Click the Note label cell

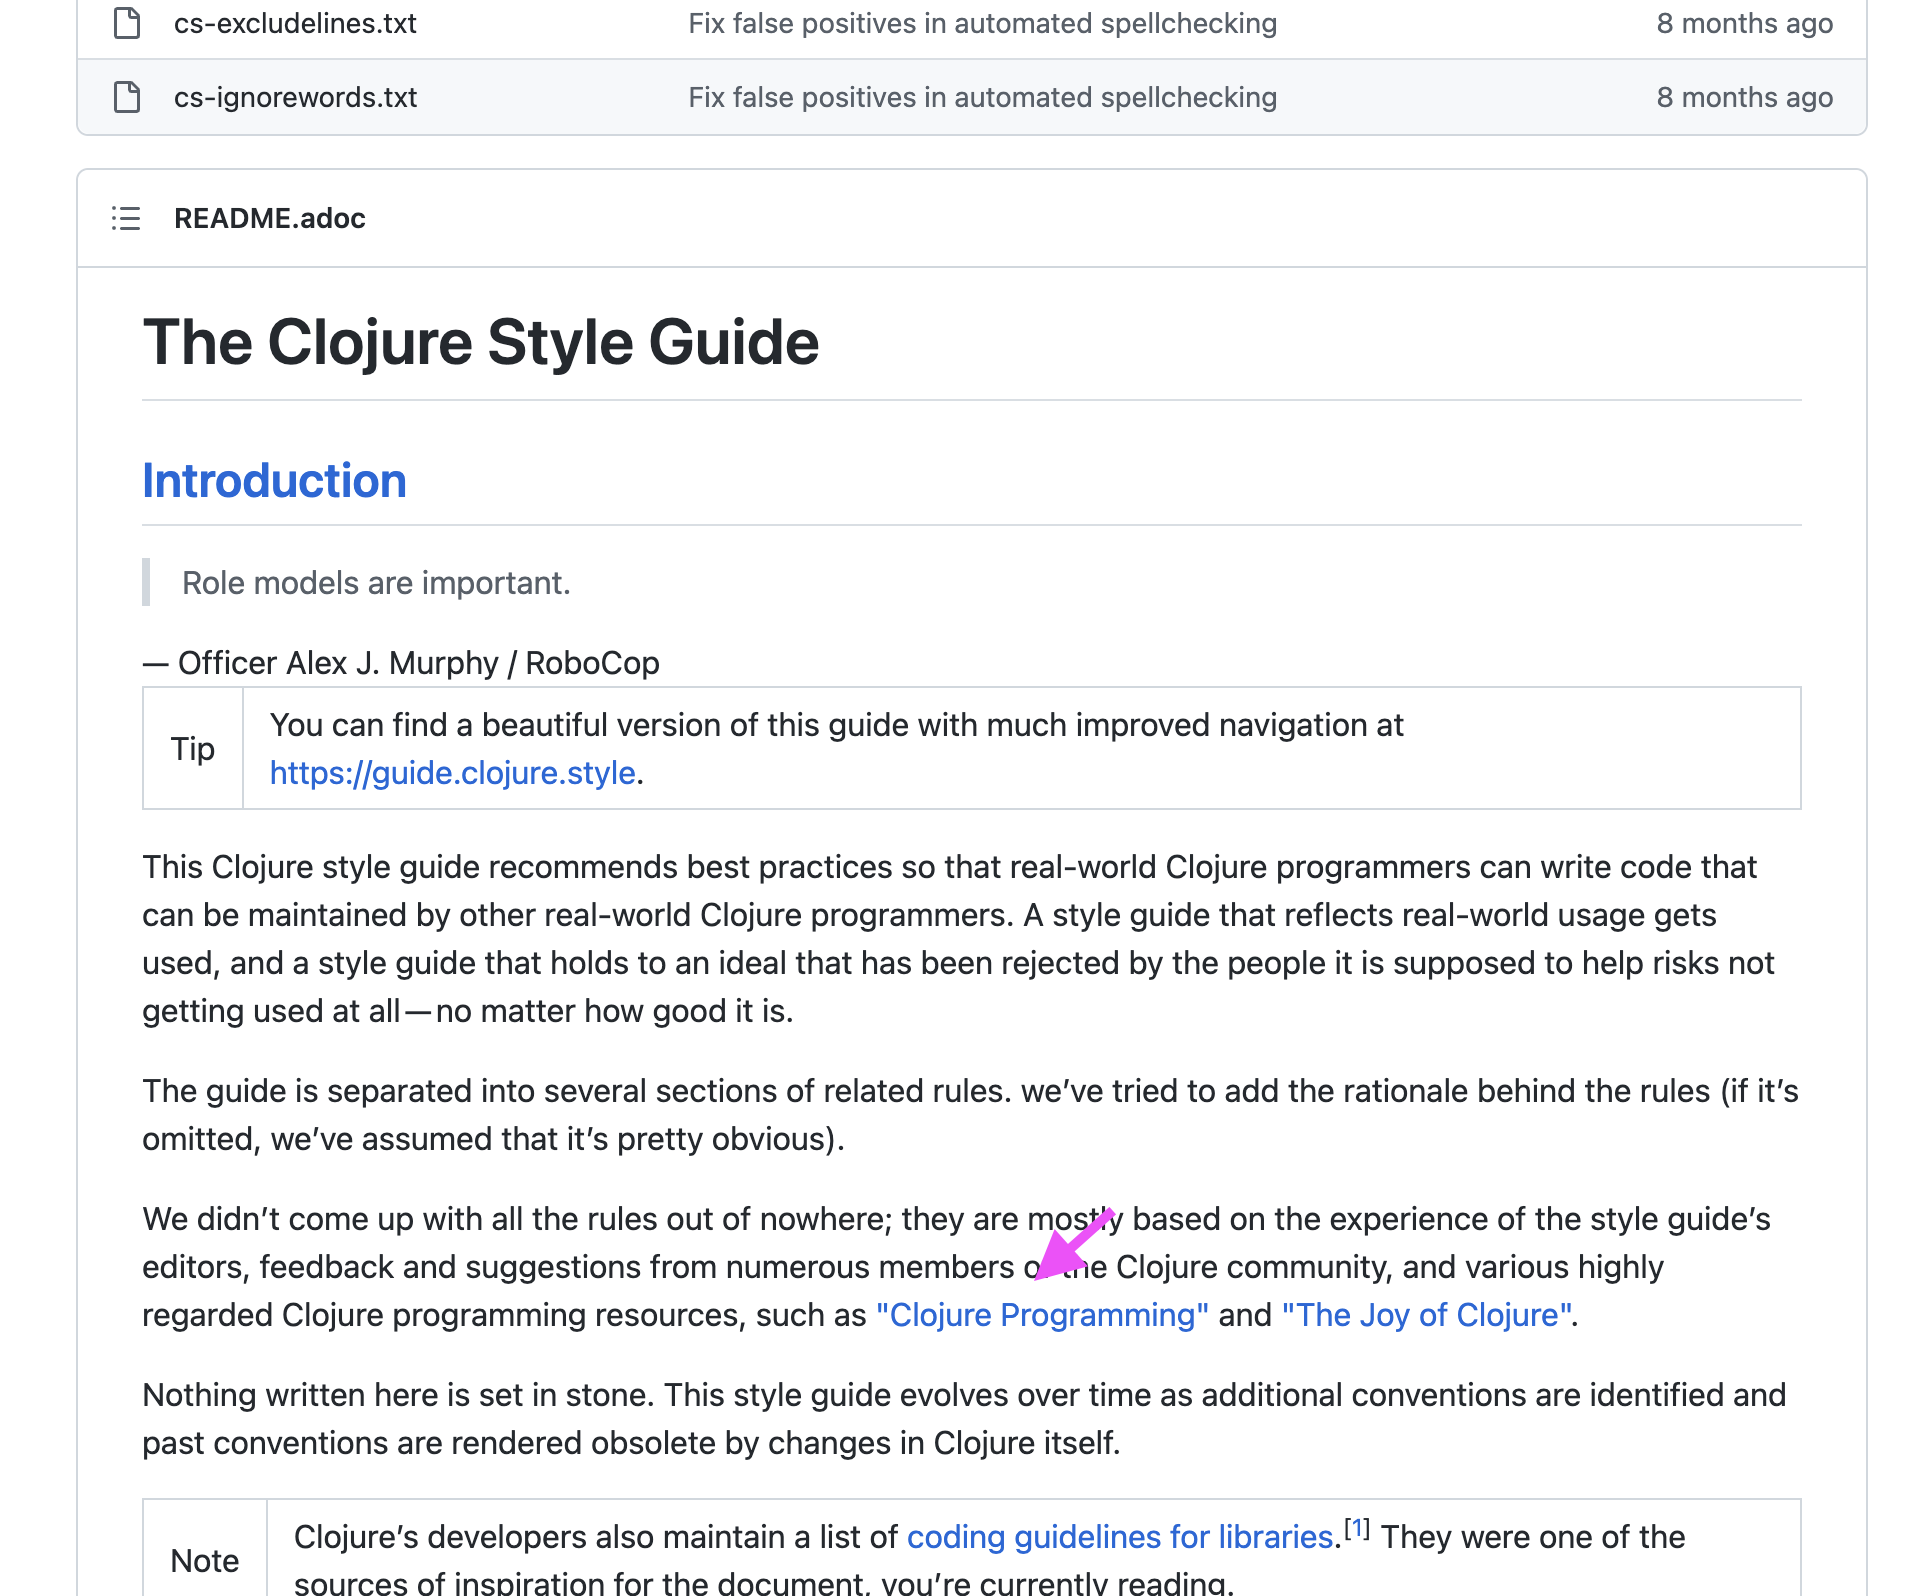pyautogui.click(x=205, y=1549)
